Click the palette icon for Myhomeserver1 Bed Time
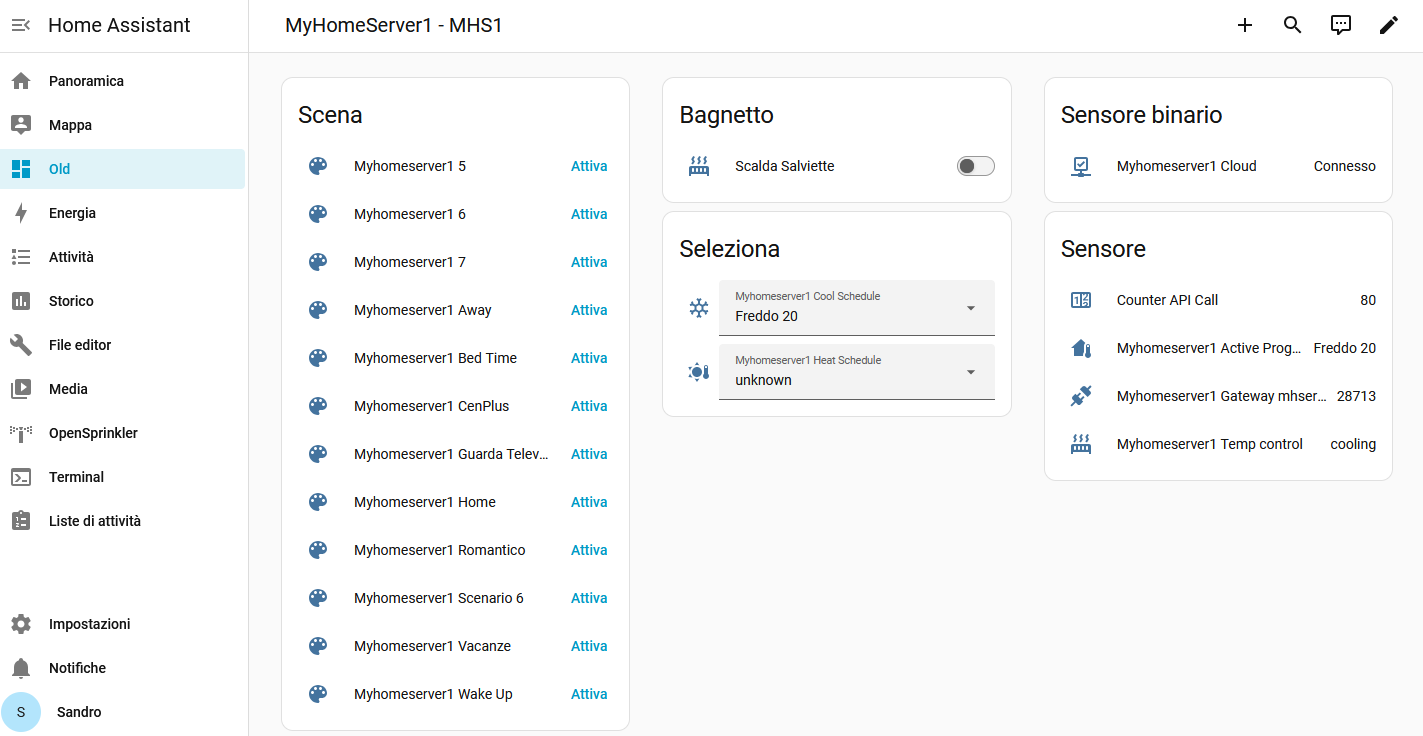 coord(318,358)
